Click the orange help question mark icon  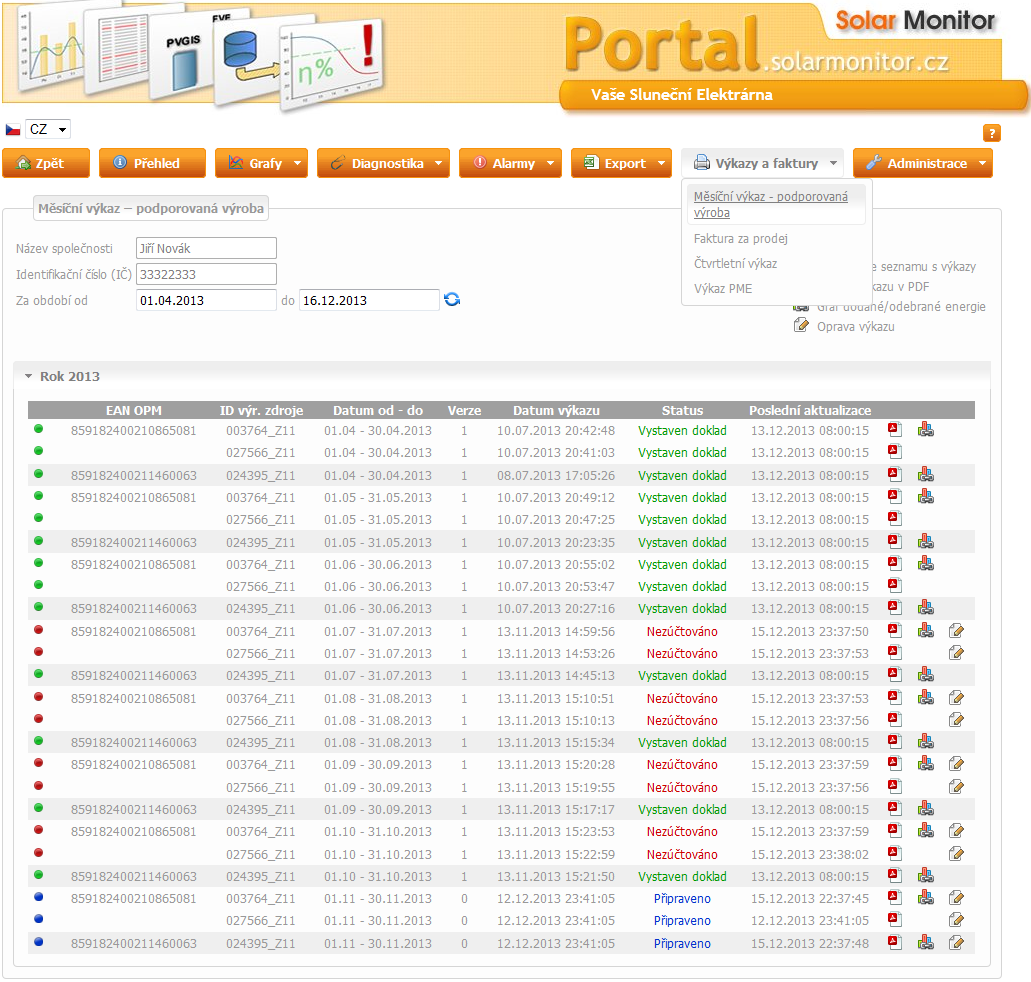992,133
